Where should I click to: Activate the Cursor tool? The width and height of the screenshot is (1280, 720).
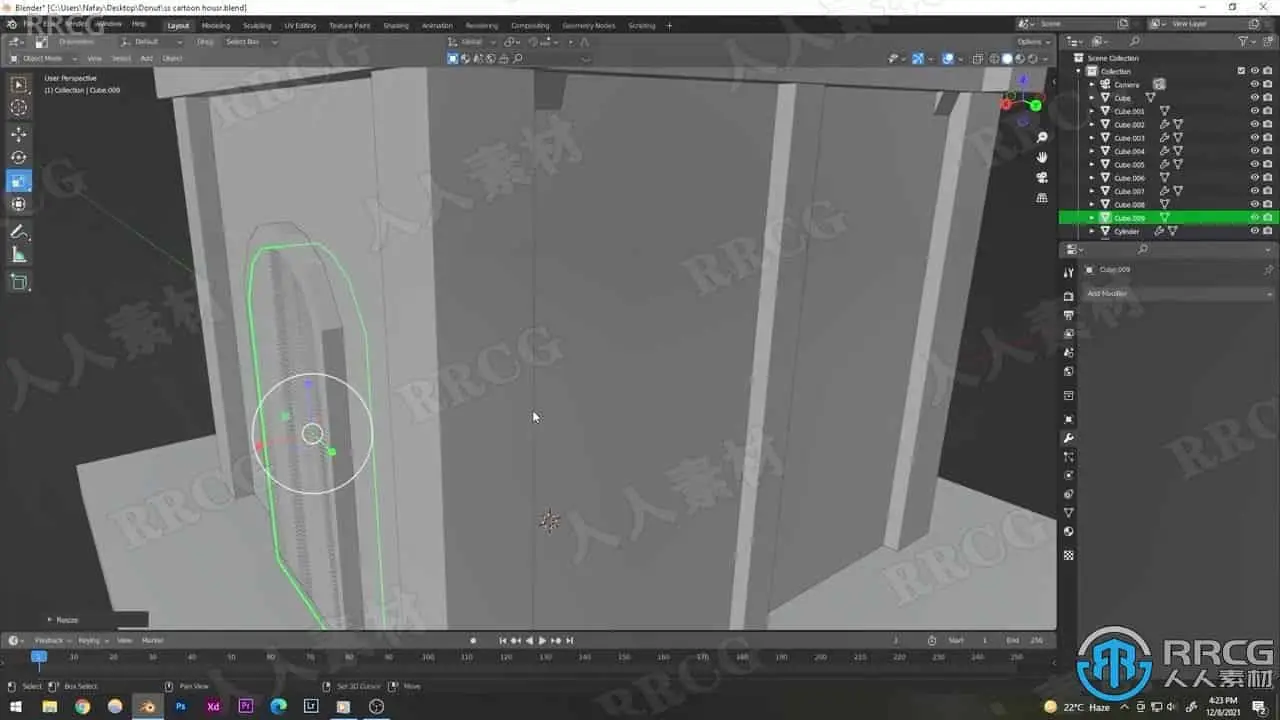click(19, 107)
